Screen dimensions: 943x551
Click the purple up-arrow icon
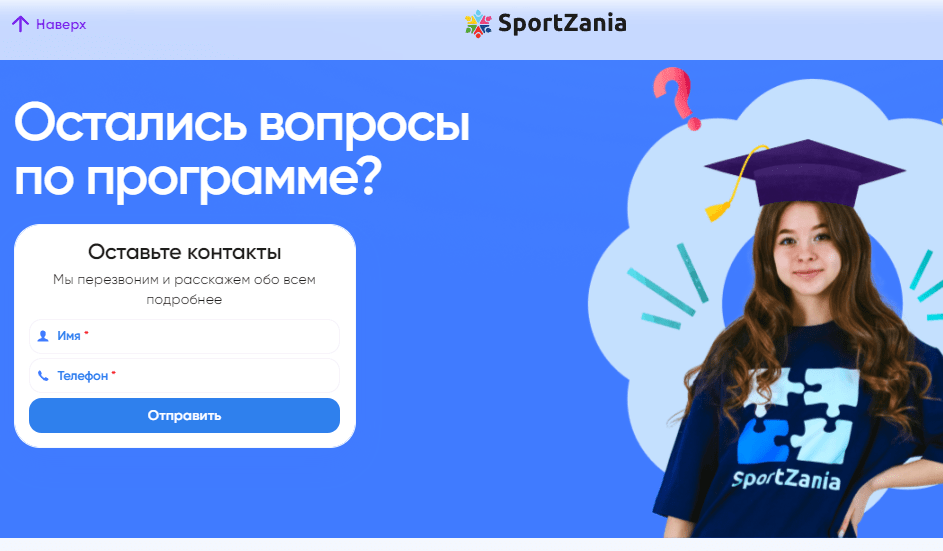(20, 24)
